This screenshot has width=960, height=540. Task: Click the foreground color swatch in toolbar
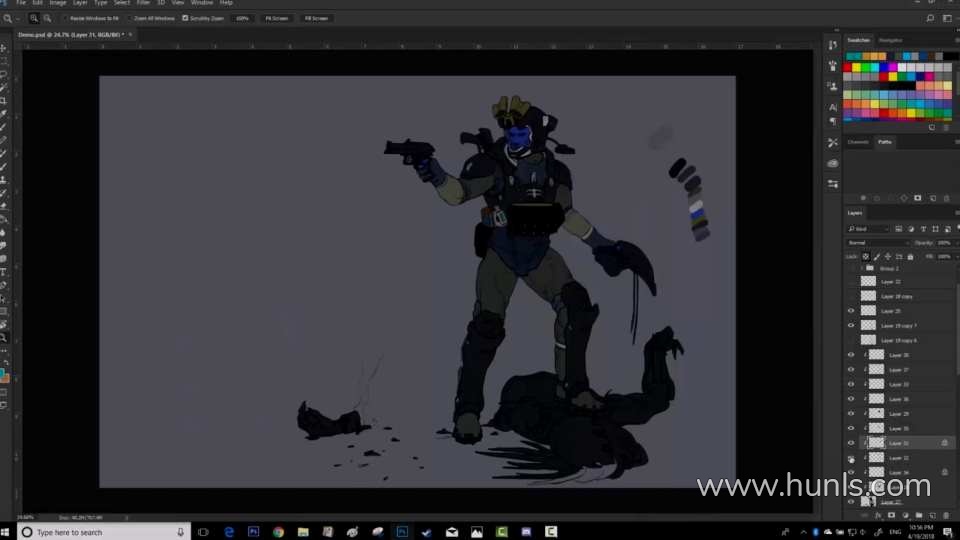(3, 374)
